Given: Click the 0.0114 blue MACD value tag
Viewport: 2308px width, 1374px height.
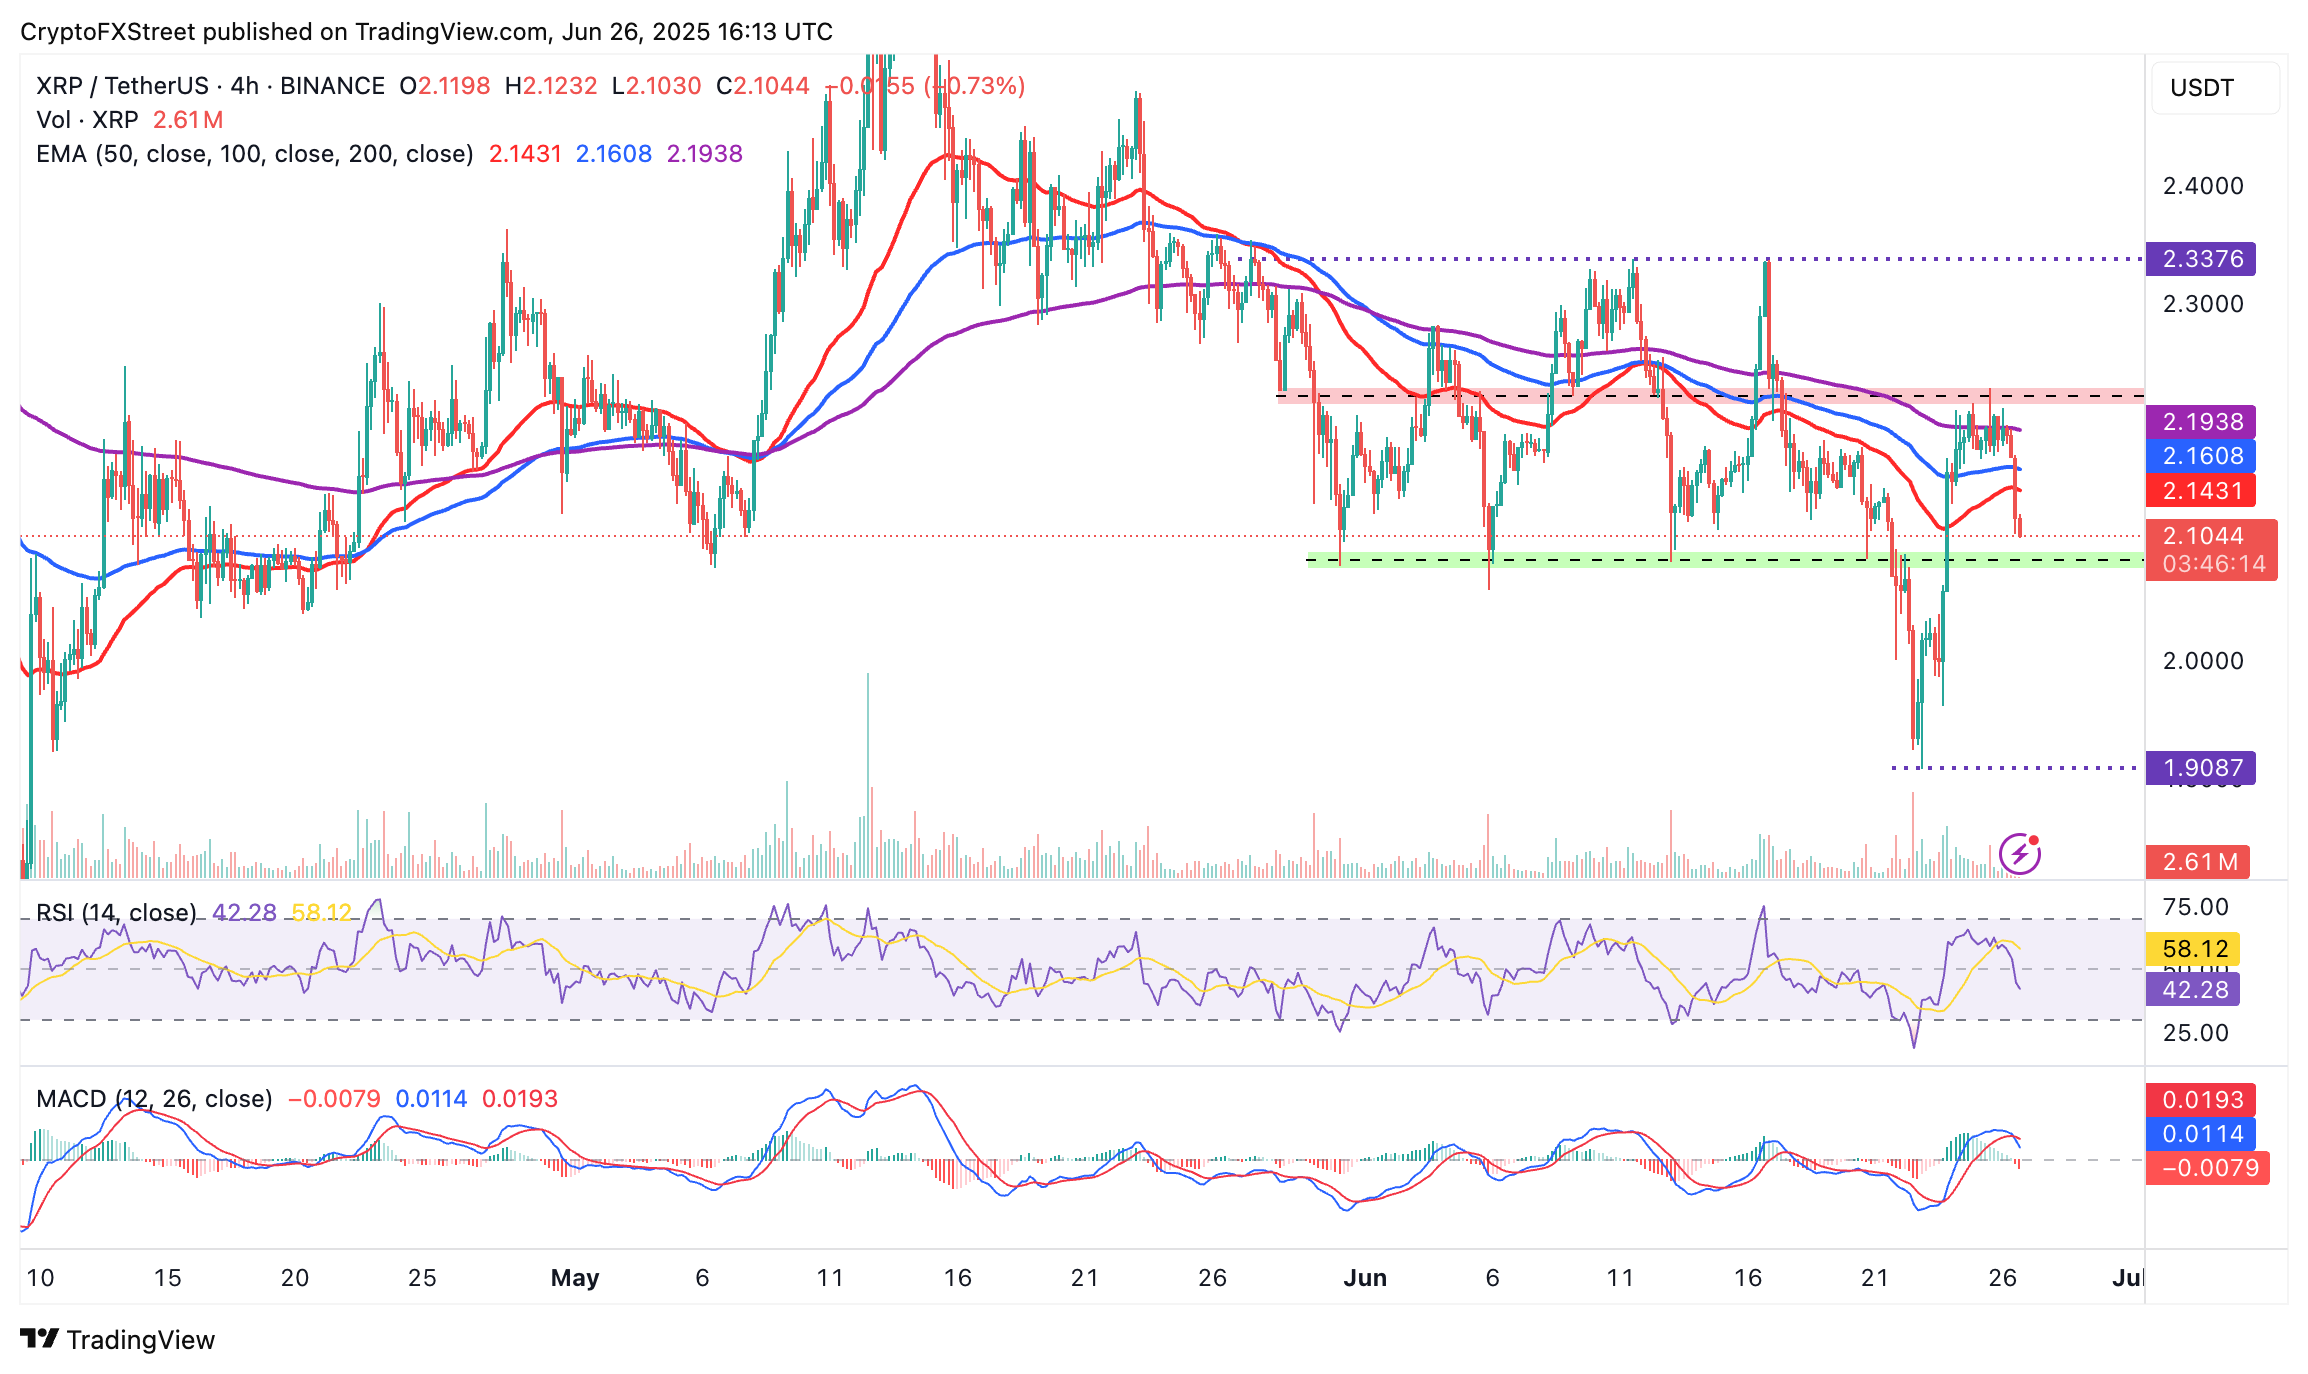Looking at the screenshot, I should click(x=2201, y=1134).
